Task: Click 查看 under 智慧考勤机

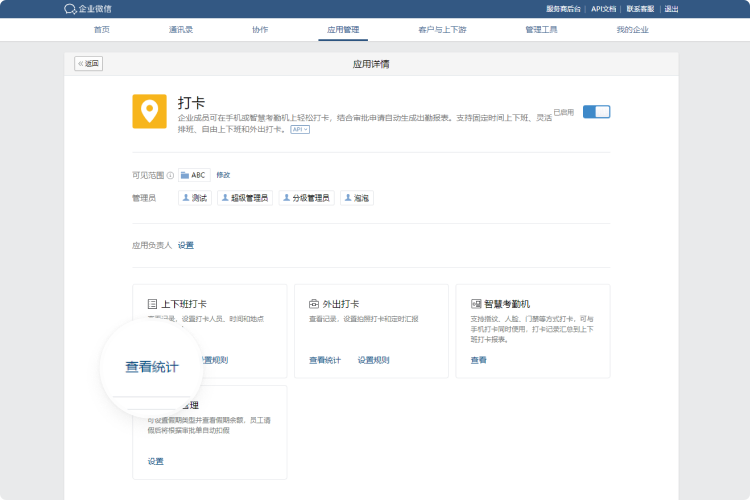Action: click(x=478, y=360)
